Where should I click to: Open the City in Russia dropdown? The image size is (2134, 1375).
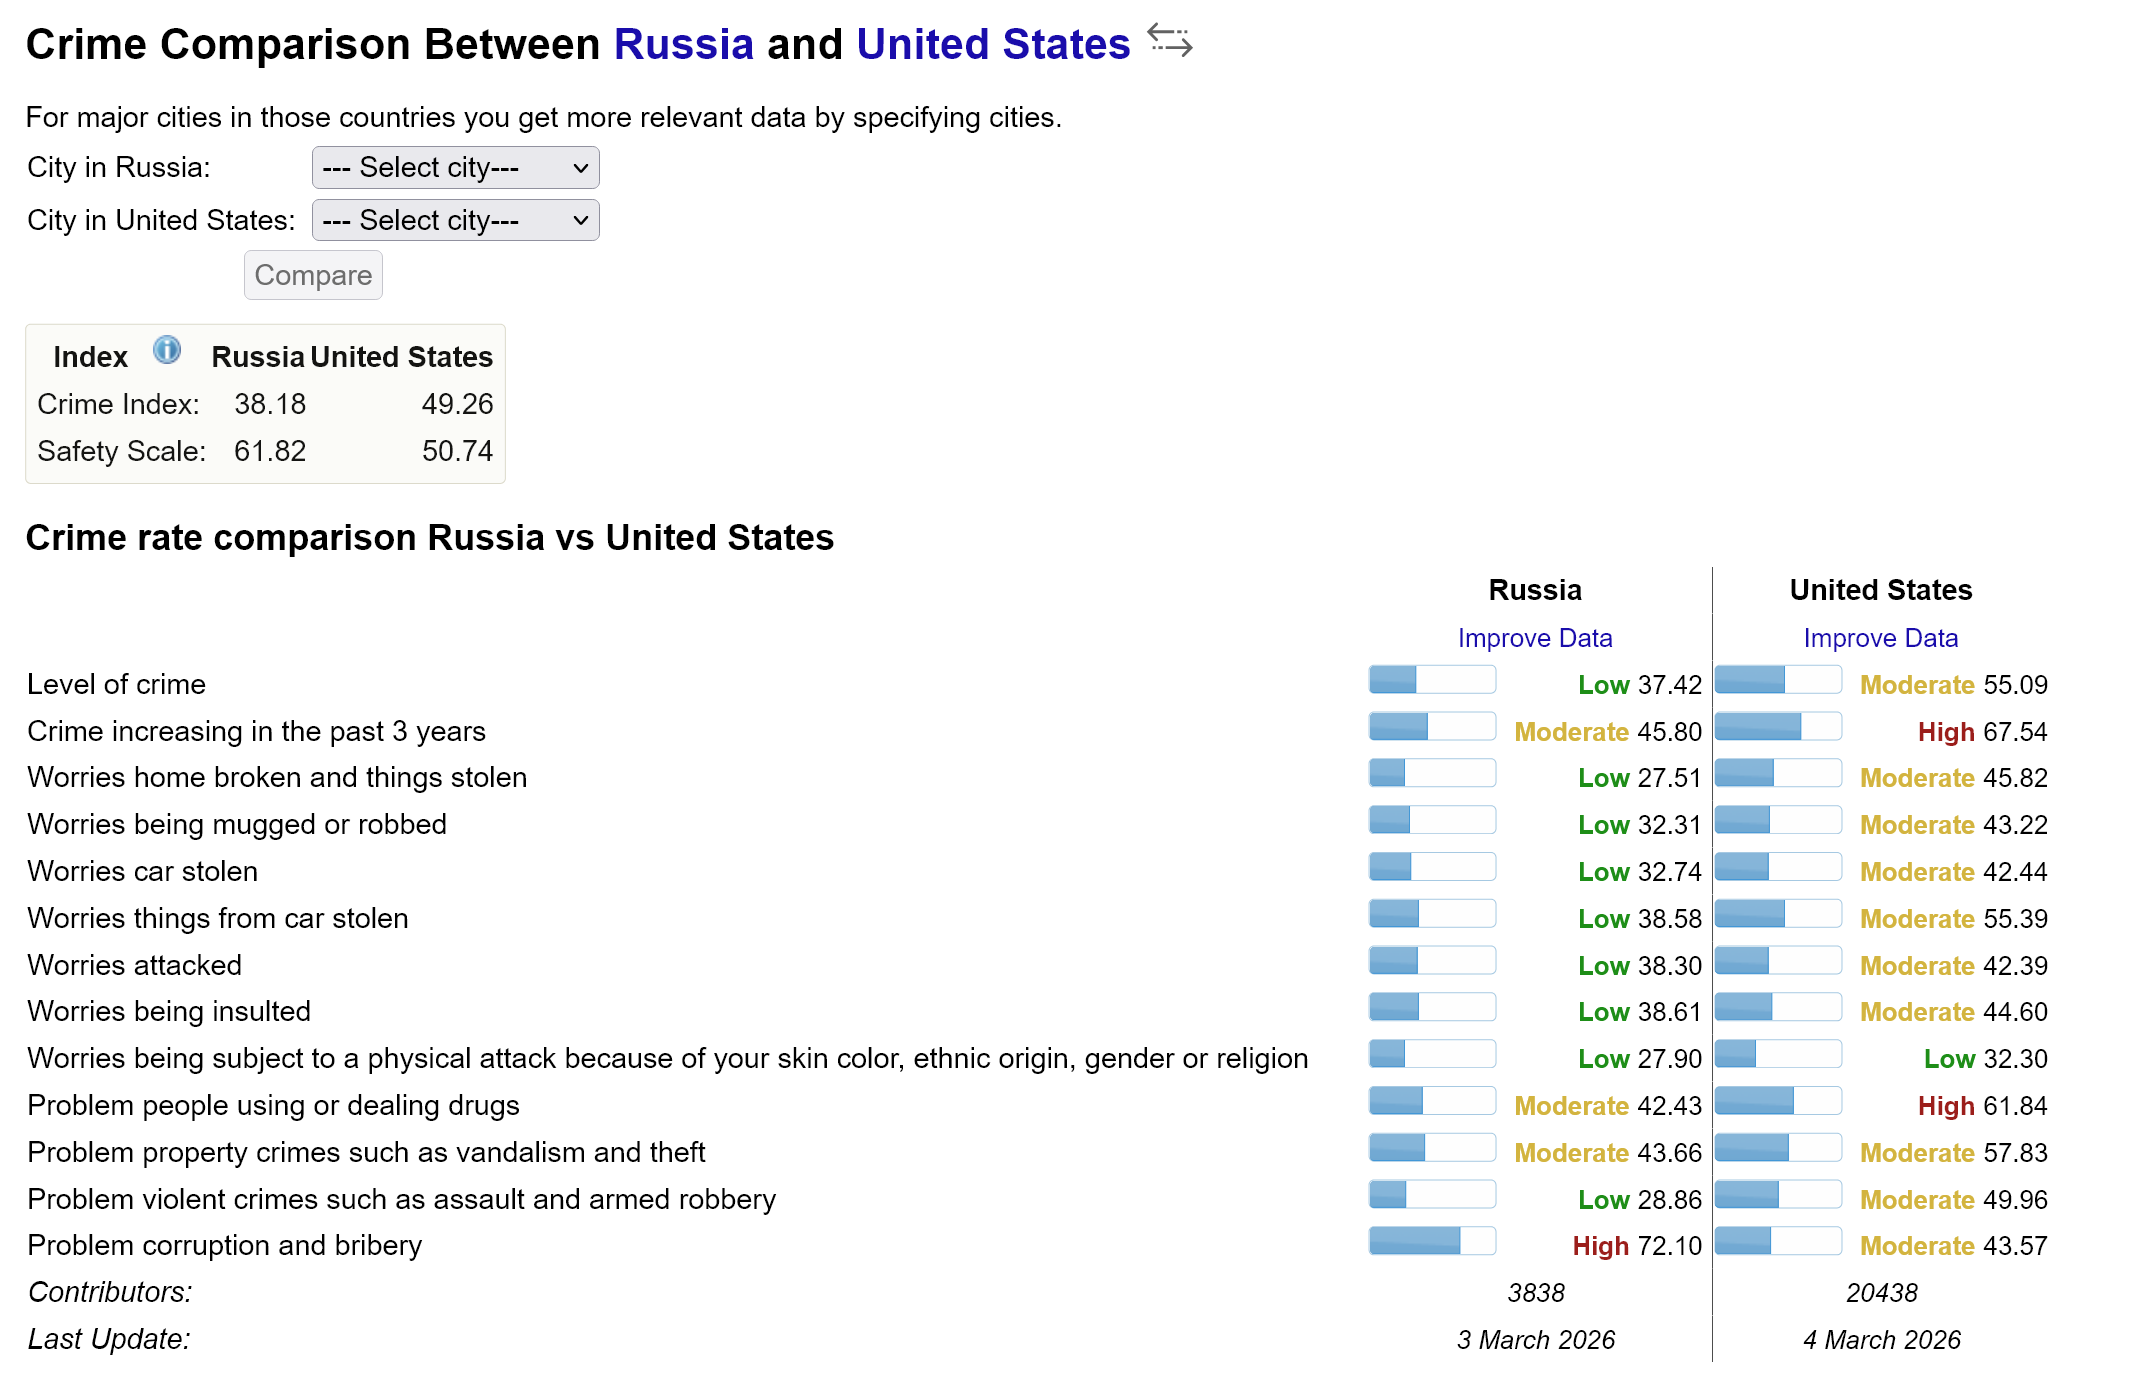[x=455, y=167]
